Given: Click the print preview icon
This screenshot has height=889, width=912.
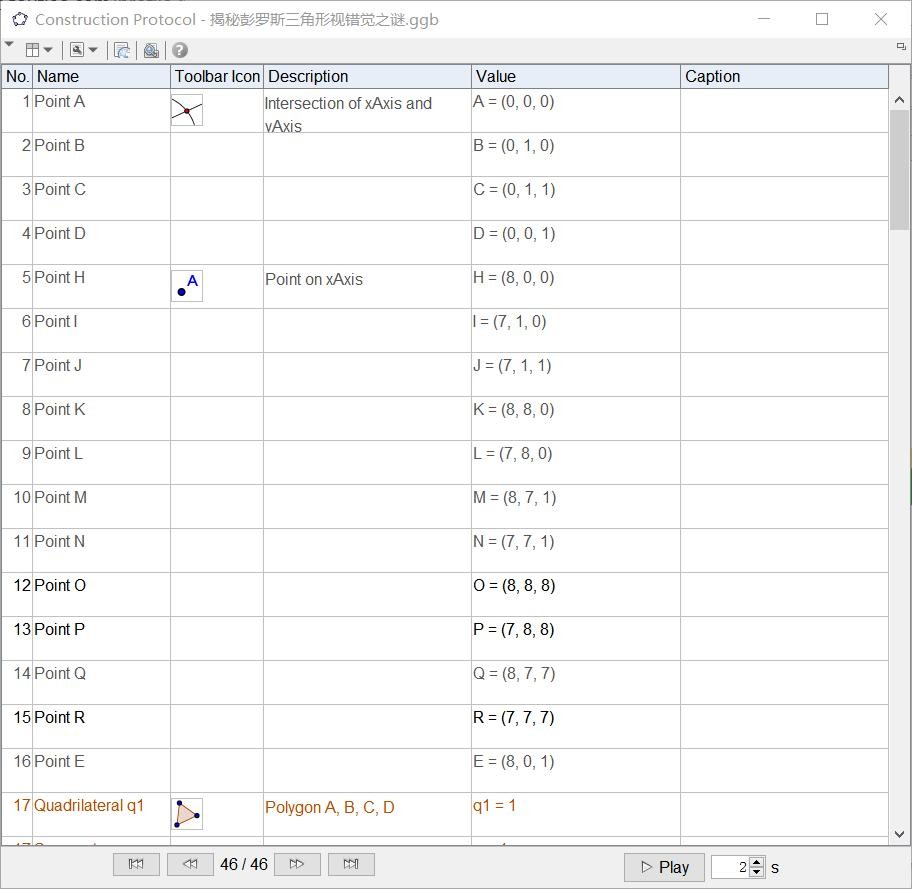Looking at the screenshot, I should [151, 50].
